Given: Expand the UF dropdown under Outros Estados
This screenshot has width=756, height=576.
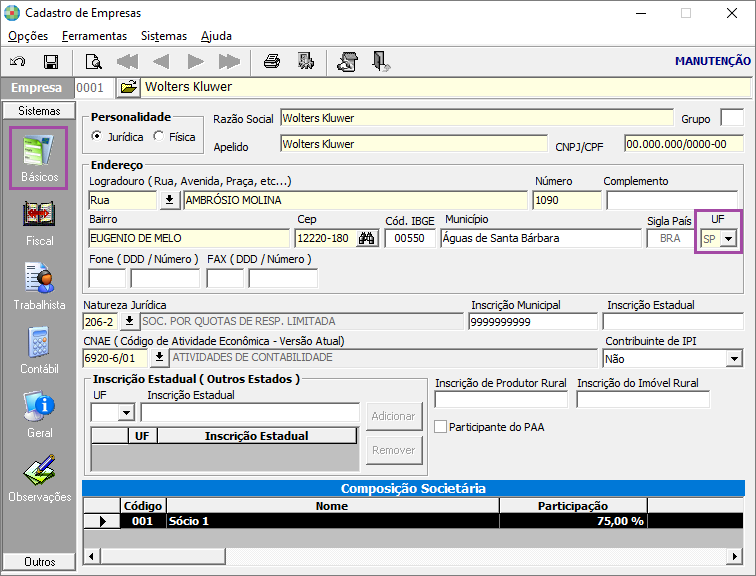Looking at the screenshot, I should (126, 413).
